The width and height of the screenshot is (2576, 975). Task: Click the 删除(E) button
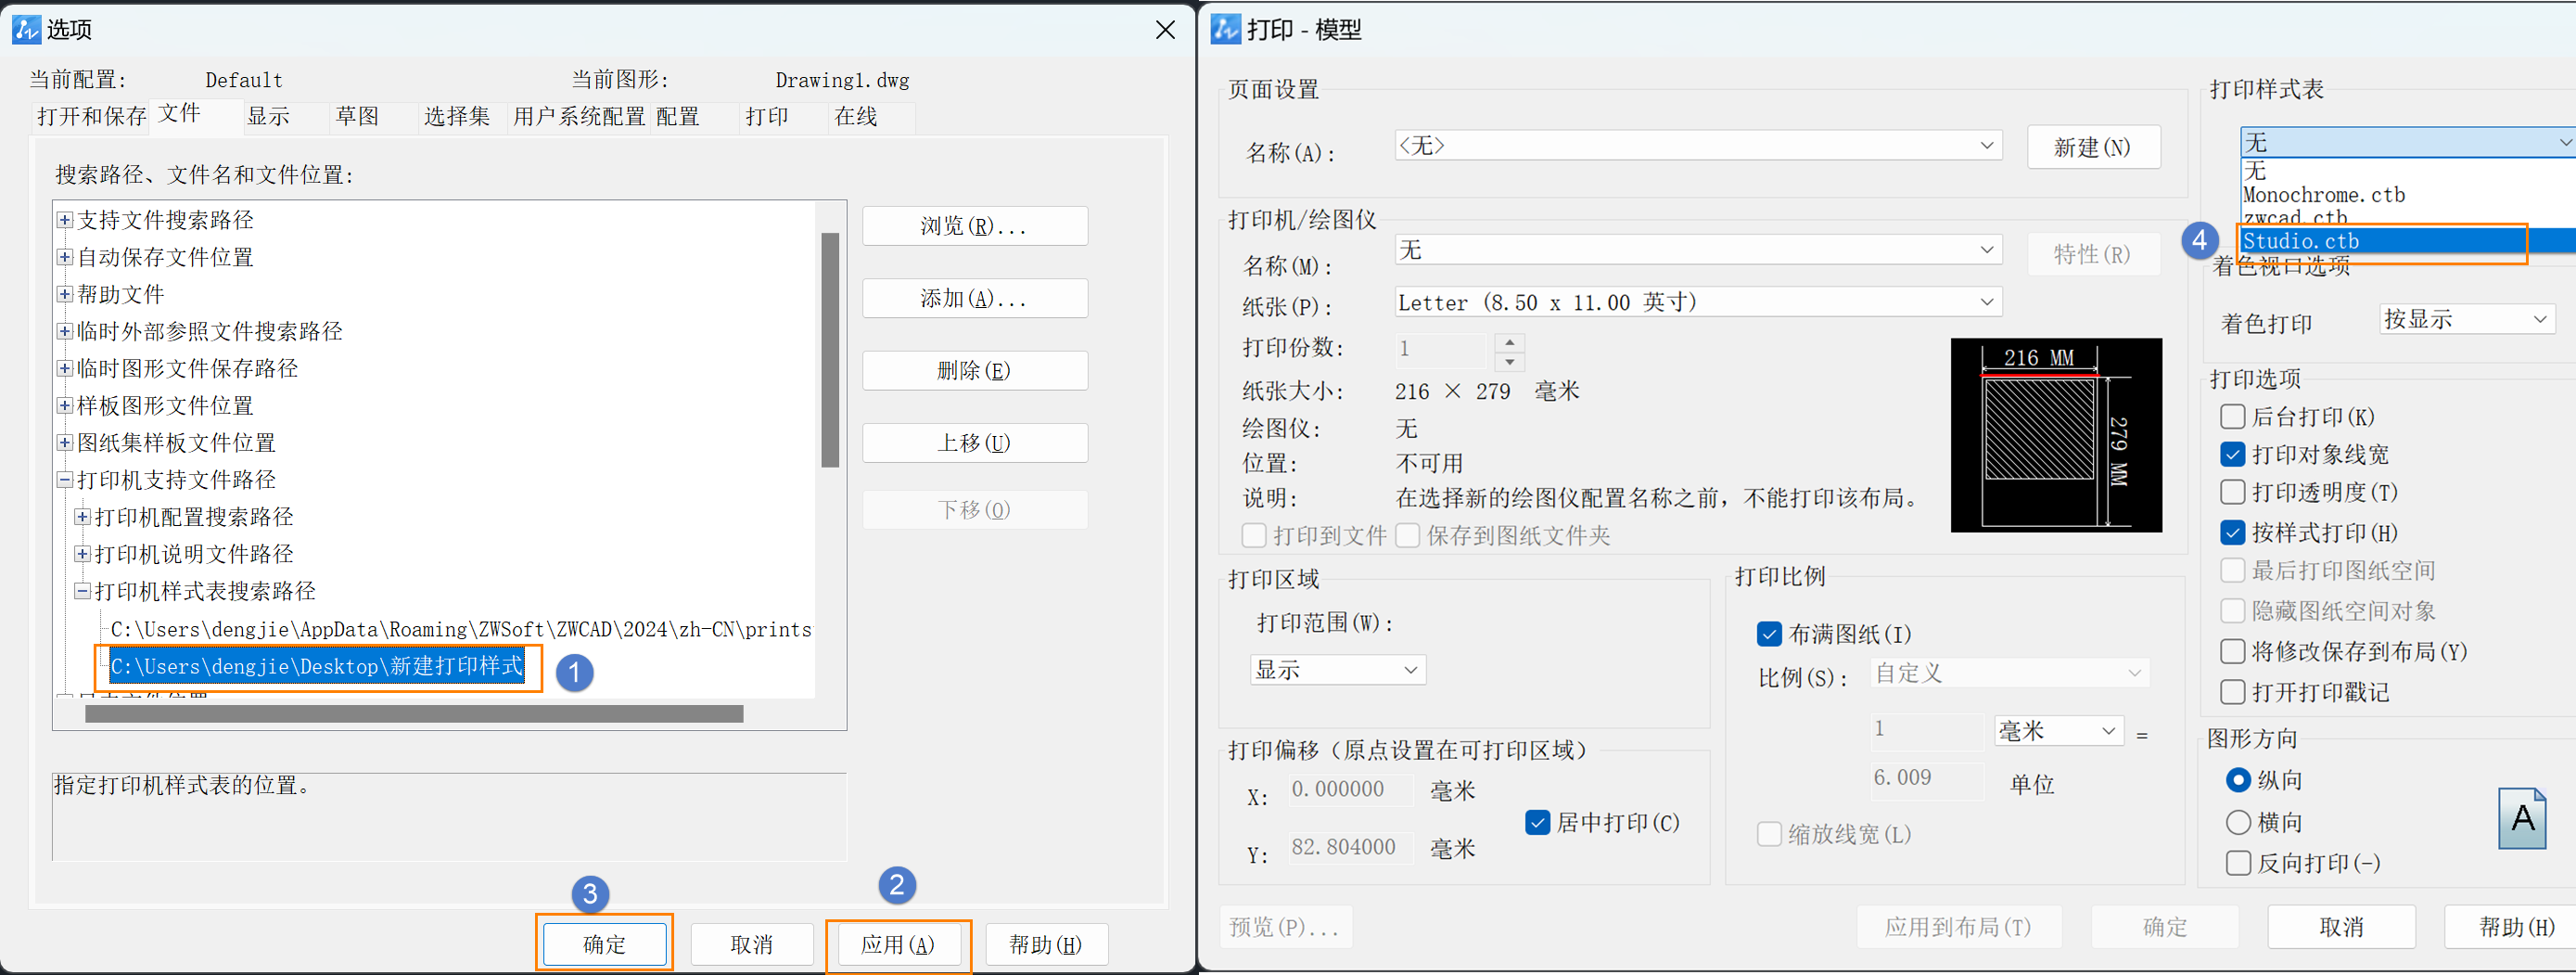[x=974, y=370]
